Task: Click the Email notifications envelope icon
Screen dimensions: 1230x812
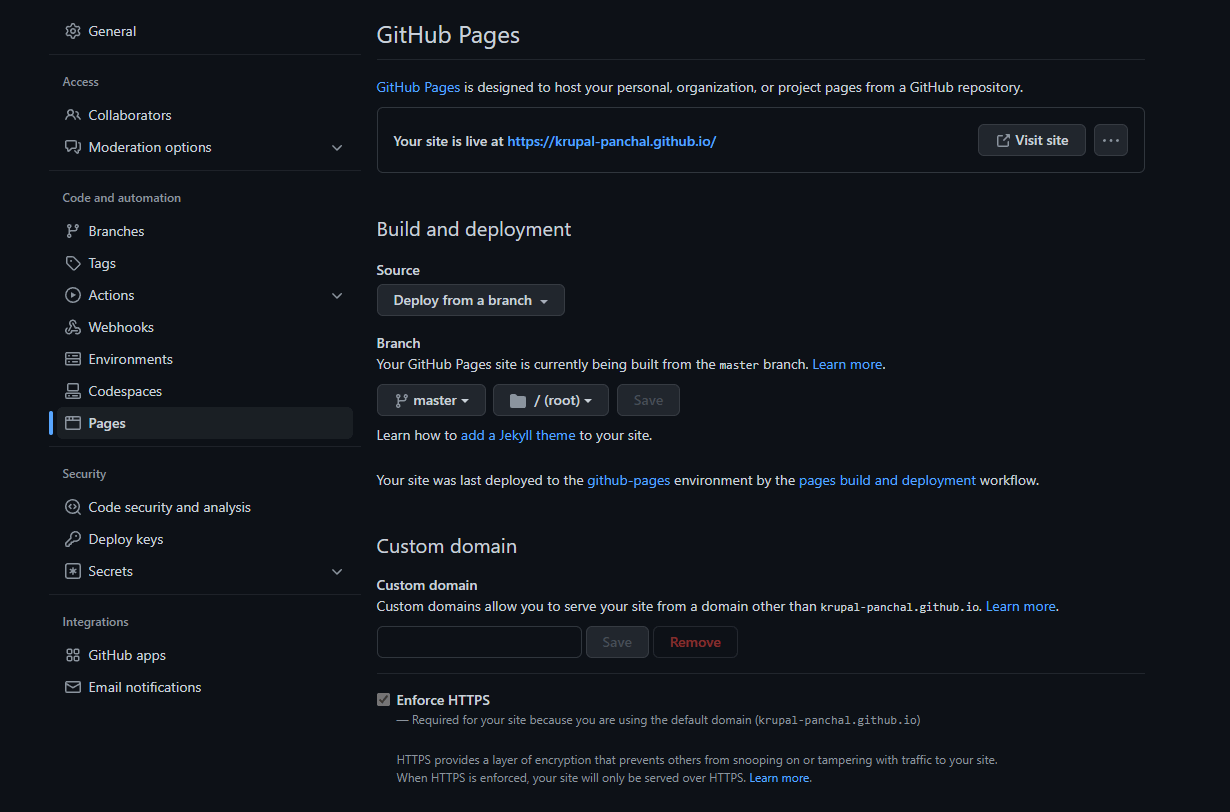Action: 73,687
